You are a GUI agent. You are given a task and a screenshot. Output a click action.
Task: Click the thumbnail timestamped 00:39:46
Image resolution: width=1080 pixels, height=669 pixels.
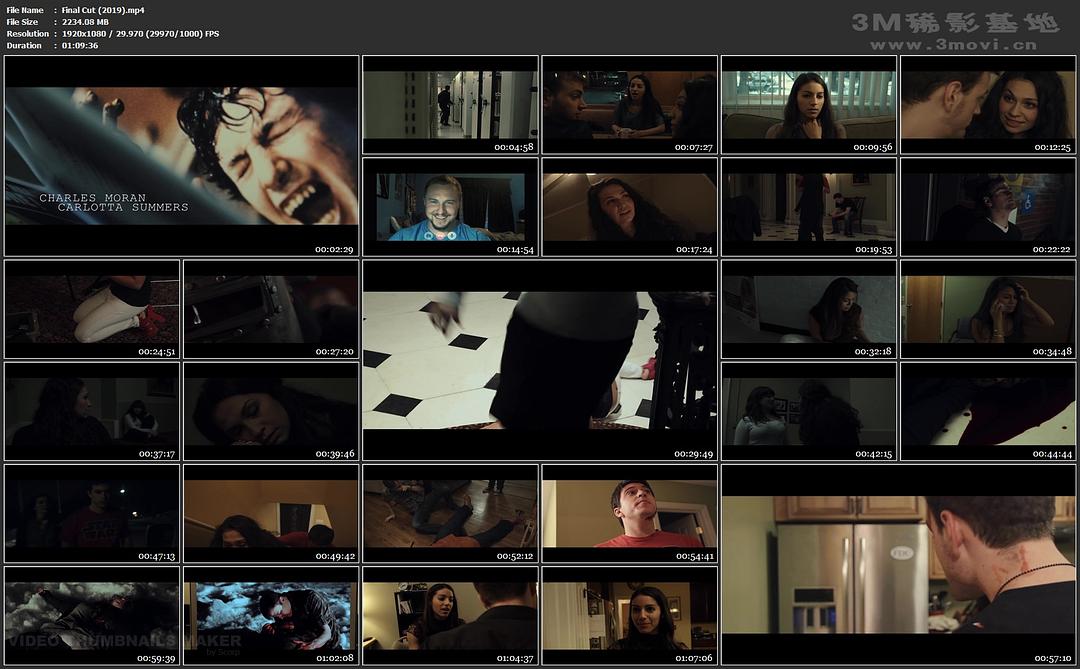pyautogui.click(x=271, y=411)
